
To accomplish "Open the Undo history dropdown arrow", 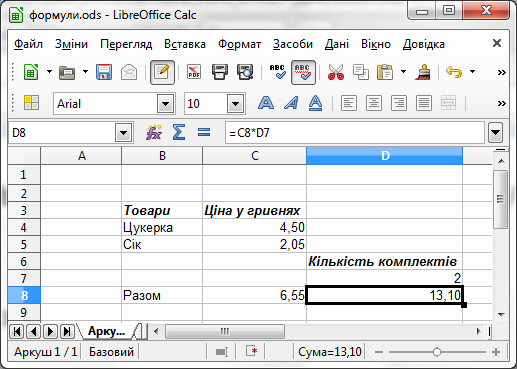I will (472, 71).
